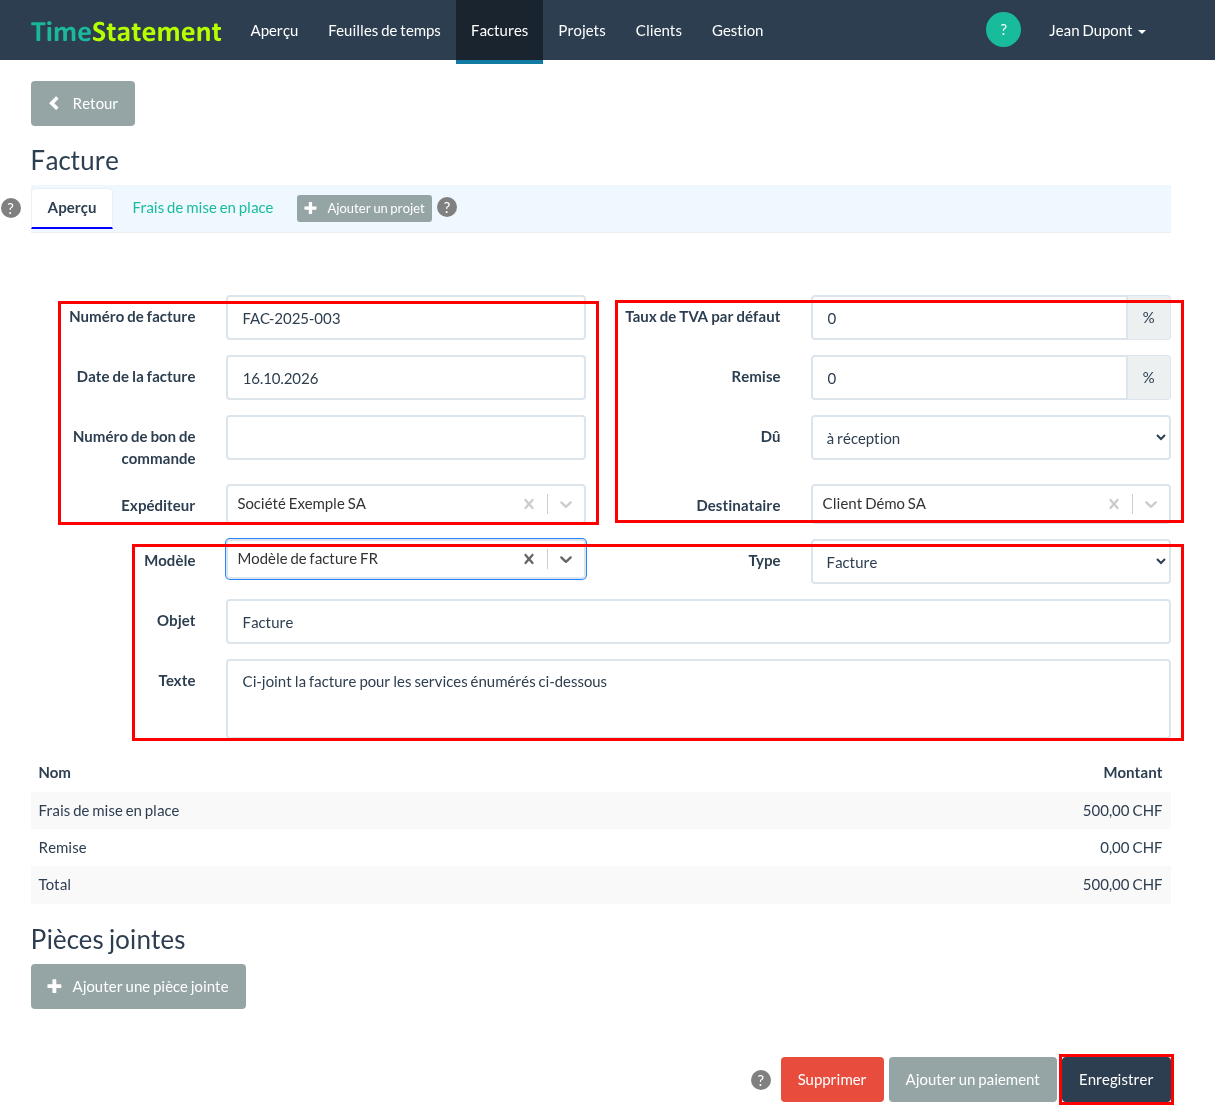Open the Type dropdown

(x=991, y=562)
